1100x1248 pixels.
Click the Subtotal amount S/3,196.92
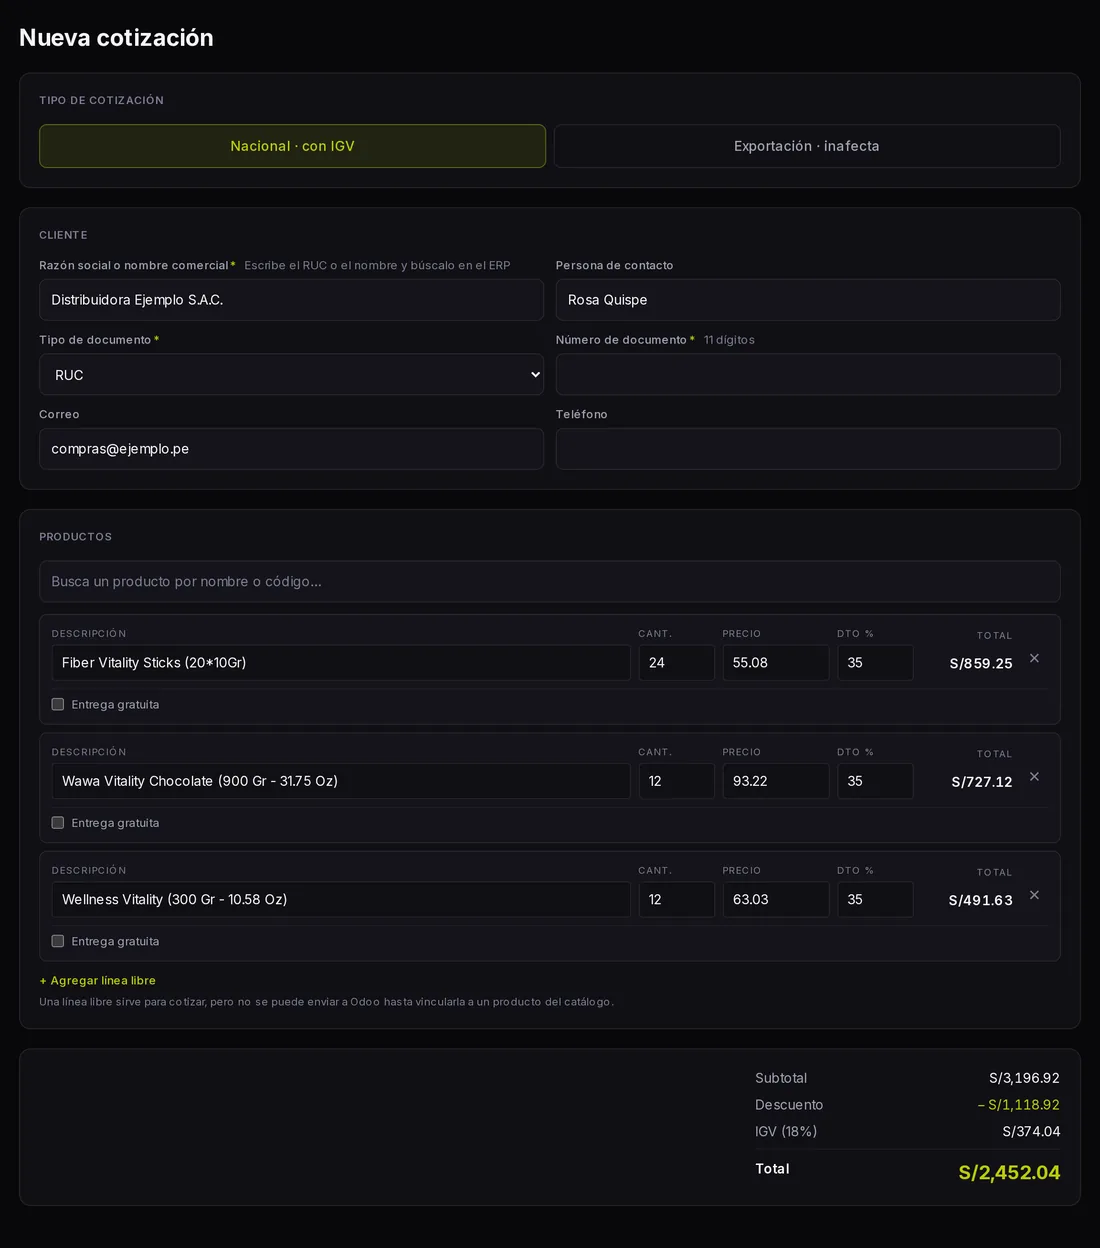[x=1024, y=1078]
